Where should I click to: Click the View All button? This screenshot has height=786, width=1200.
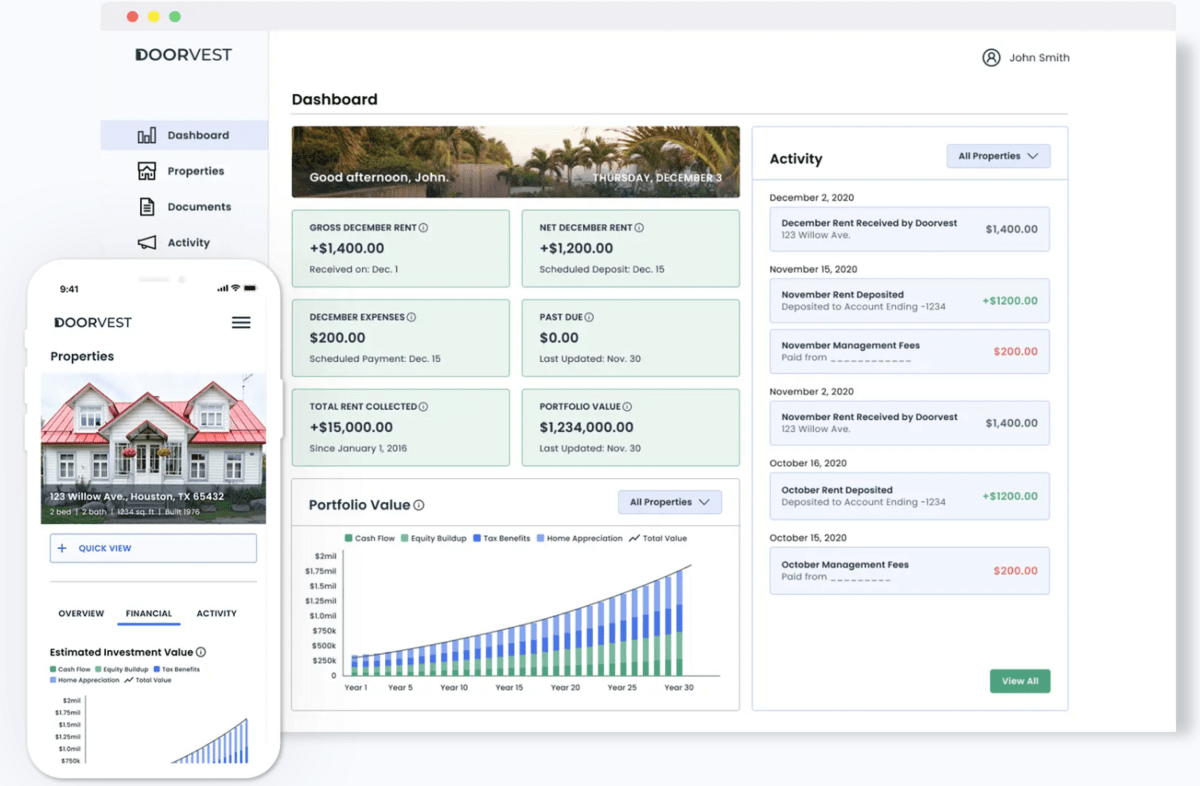1020,681
